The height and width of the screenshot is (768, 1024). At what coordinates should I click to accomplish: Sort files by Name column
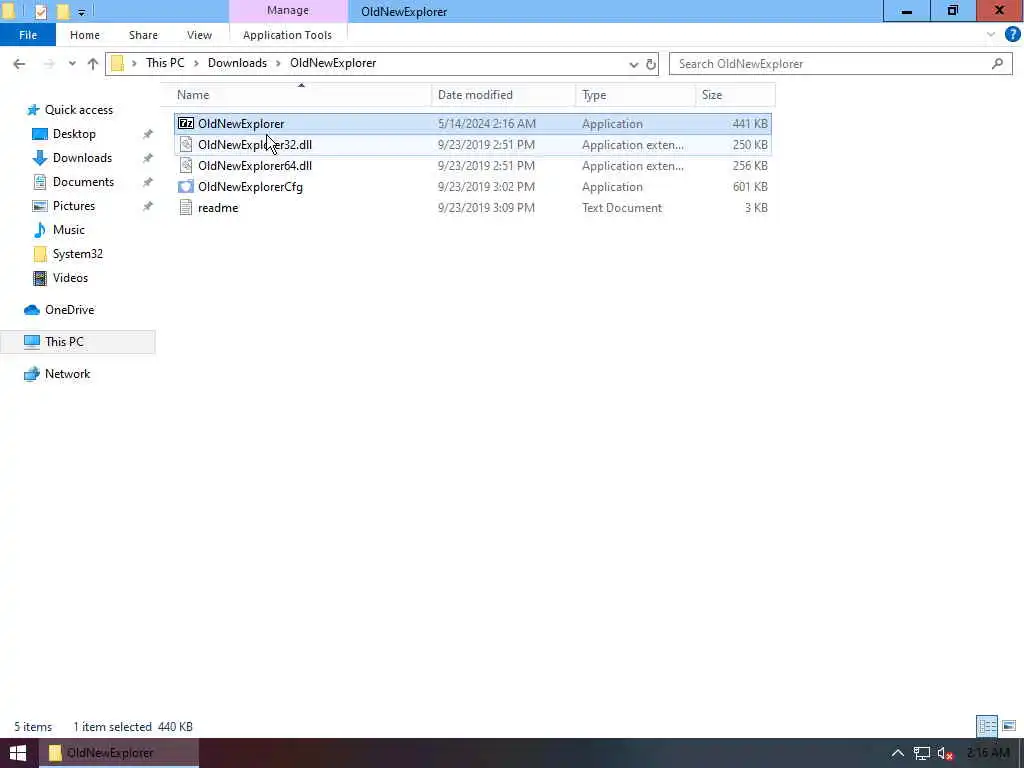(301, 95)
